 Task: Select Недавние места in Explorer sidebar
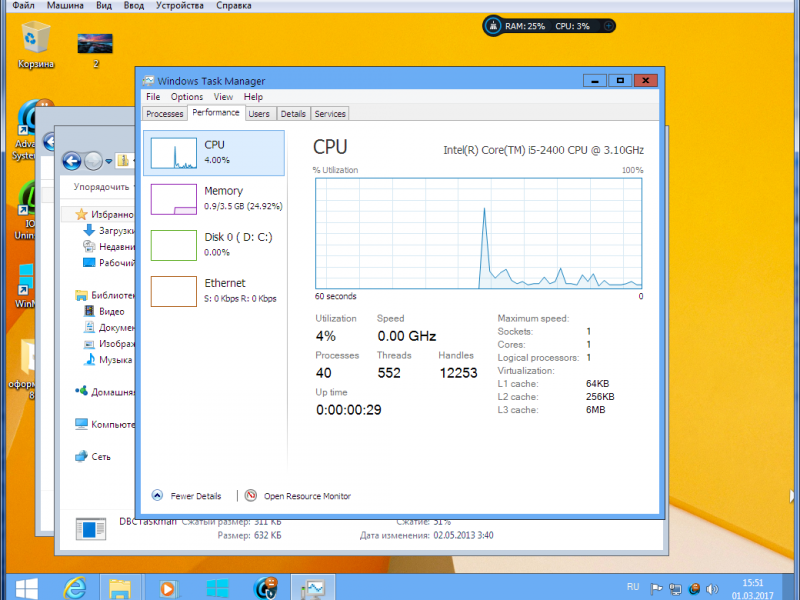(108, 247)
